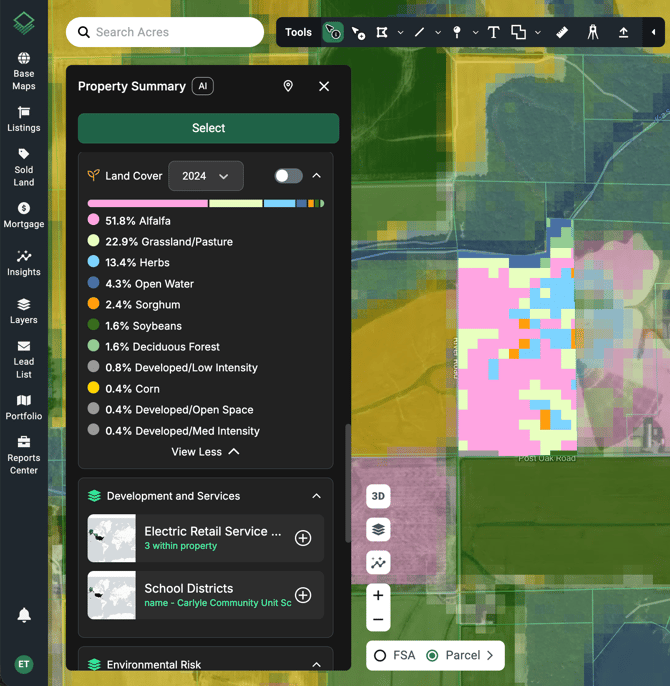Collapse the Environmental Risk section
Viewport: 670px width, 686px height.
[x=316, y=665]
